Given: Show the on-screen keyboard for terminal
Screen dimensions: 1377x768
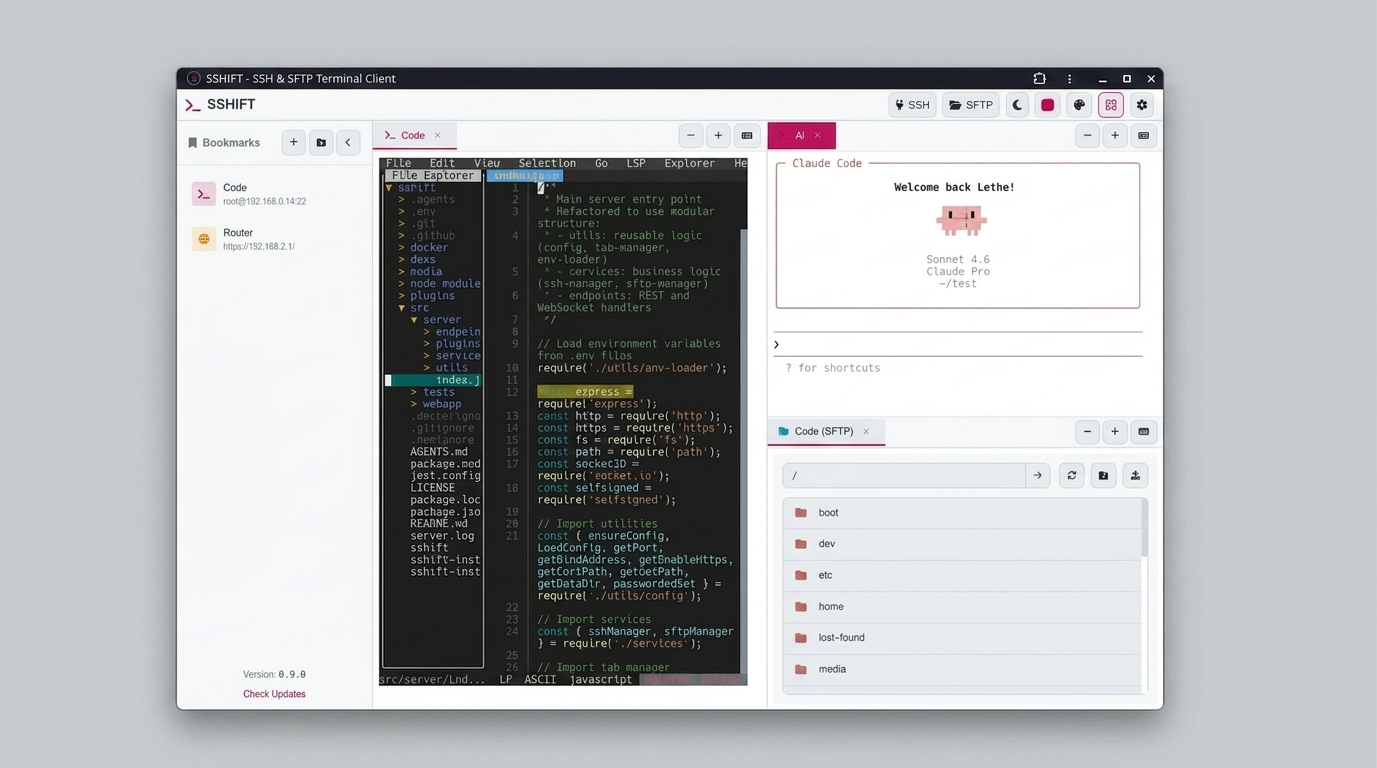Looking at the screenshot, I should [746, 135].
